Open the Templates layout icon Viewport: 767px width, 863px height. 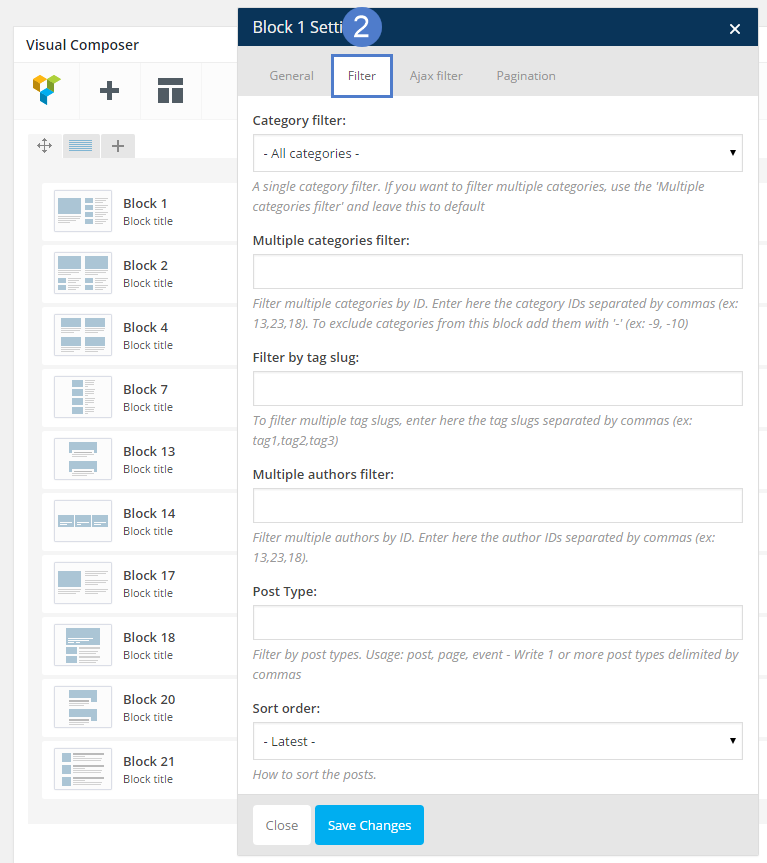pos(170,91)
